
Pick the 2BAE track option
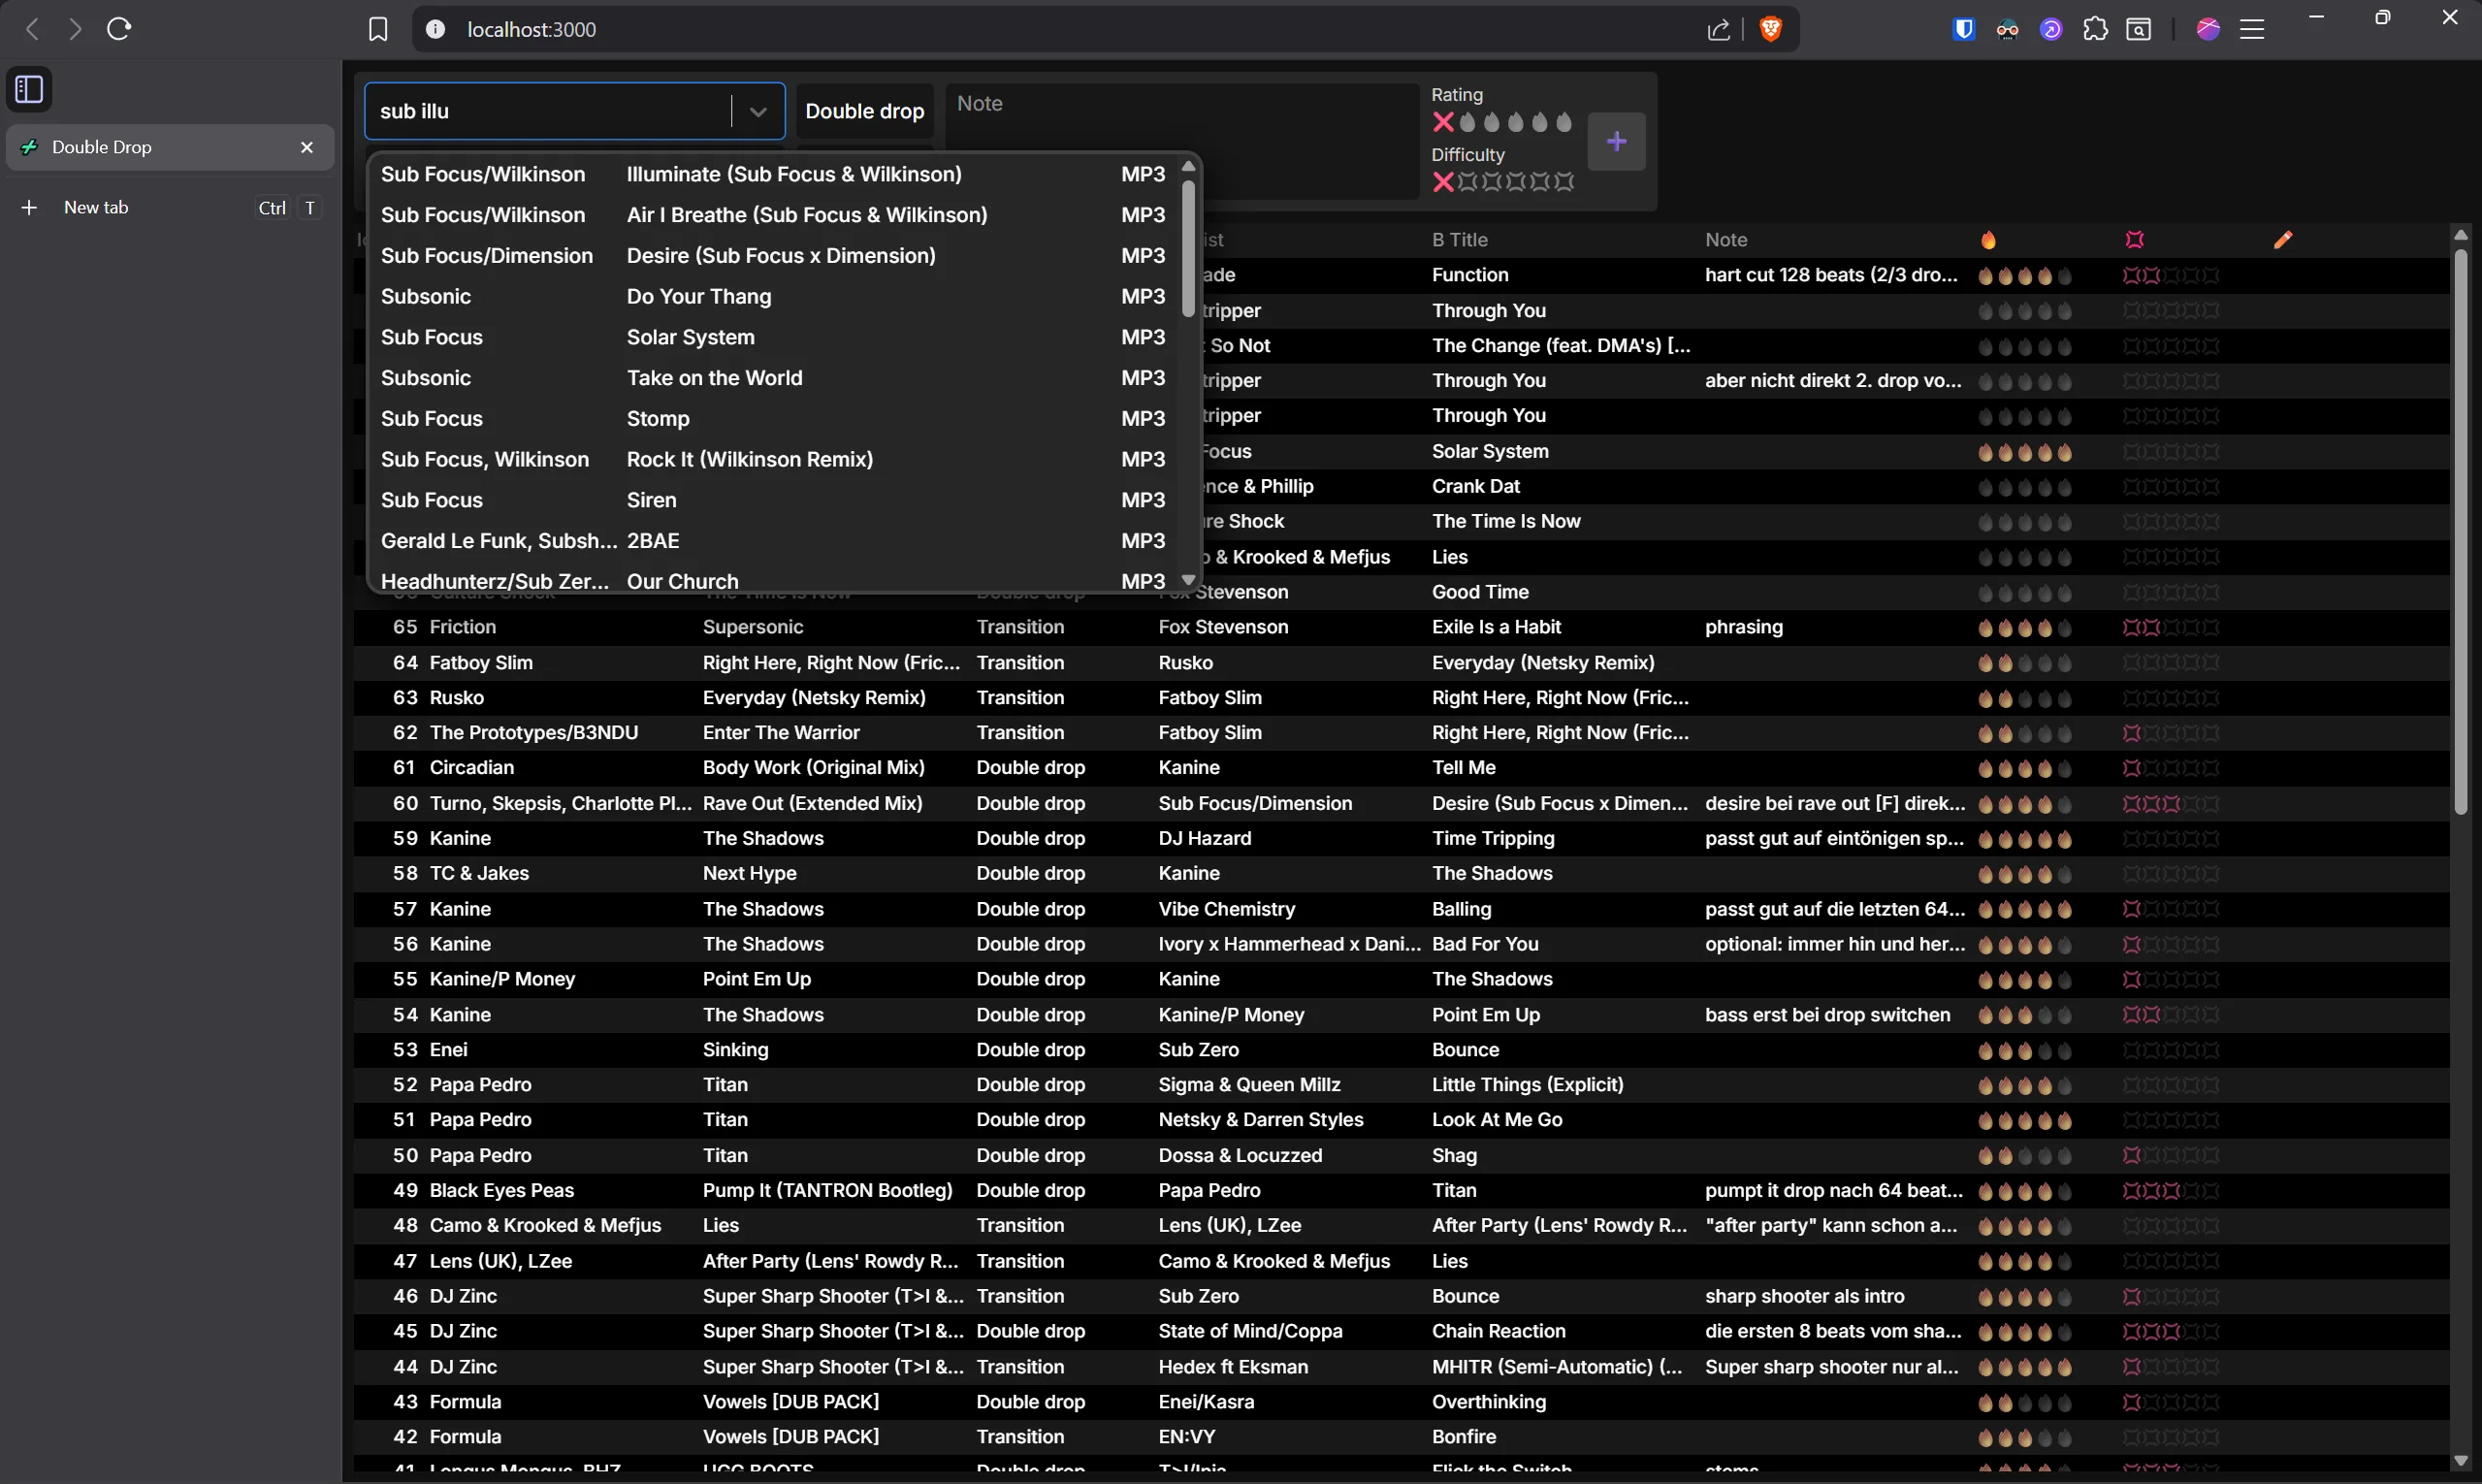pos(773,541)
